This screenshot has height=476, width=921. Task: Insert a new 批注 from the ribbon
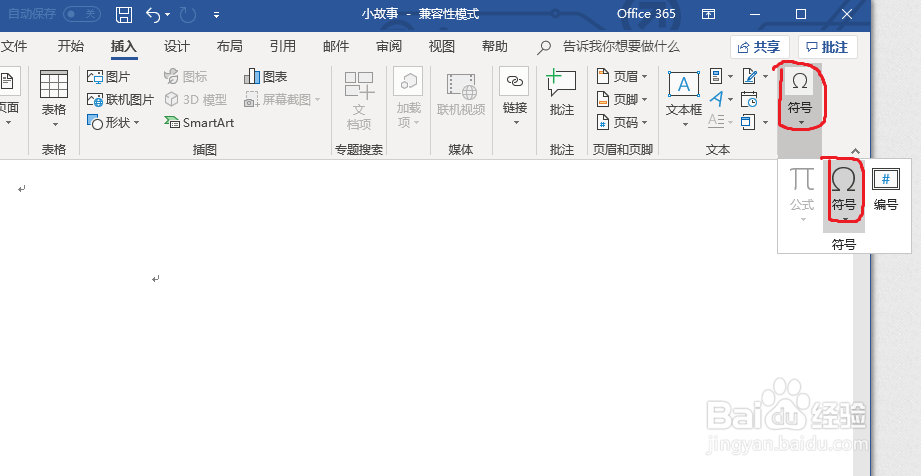562,93
